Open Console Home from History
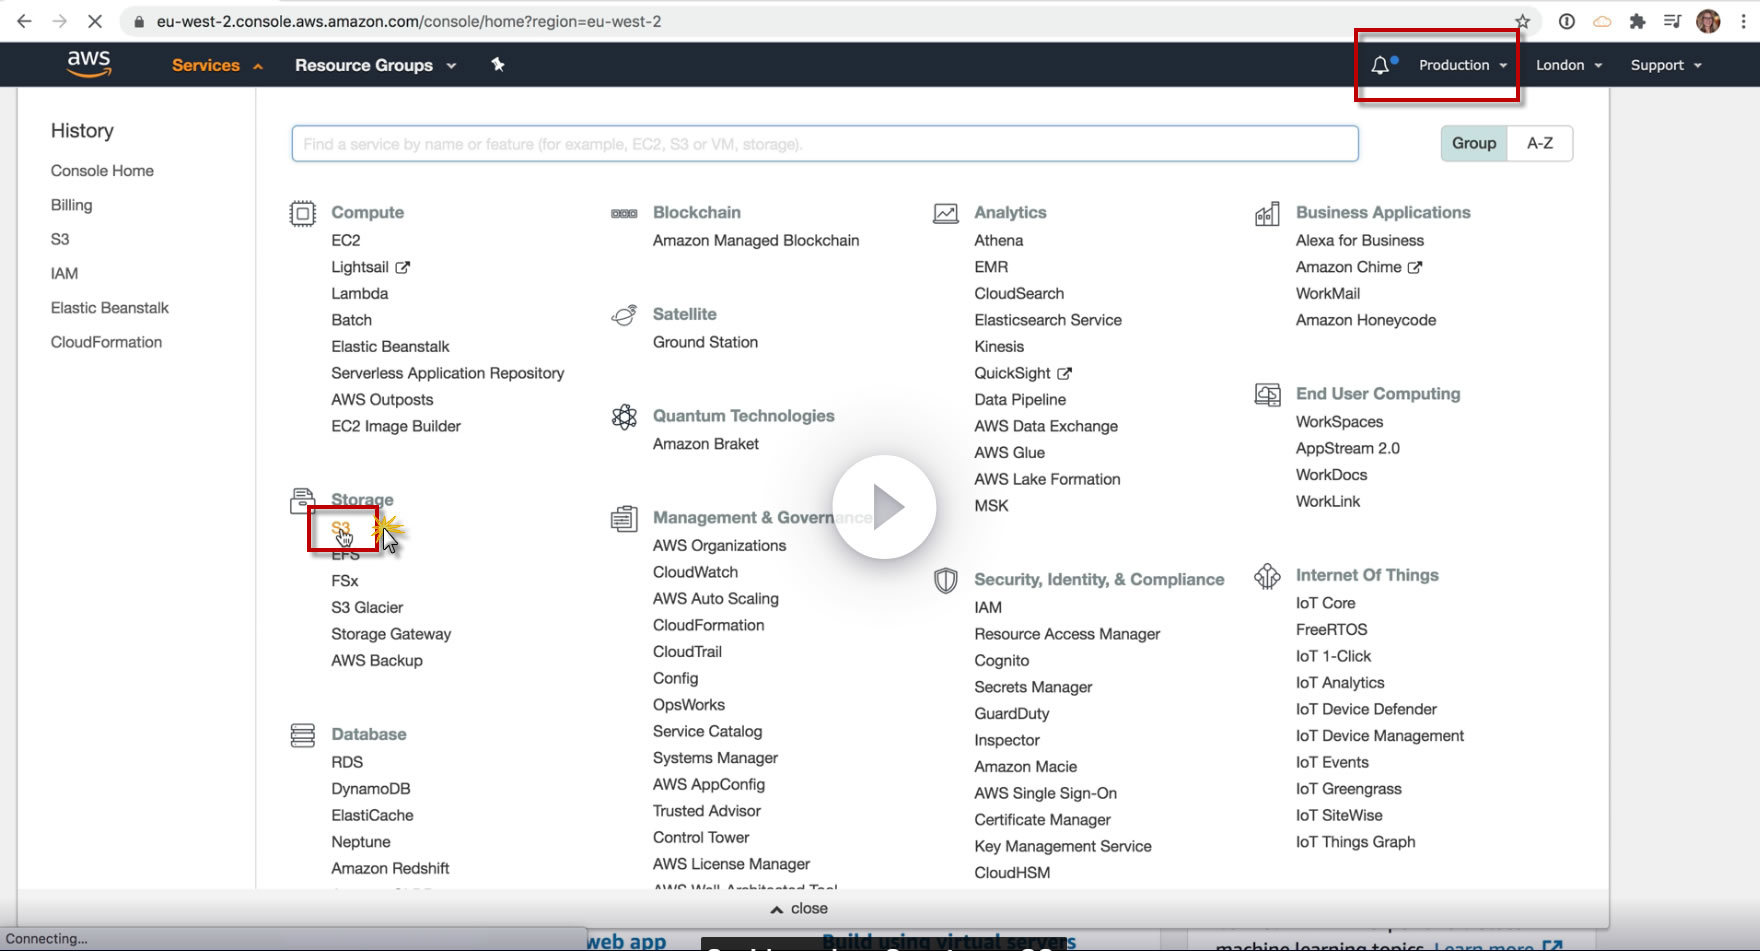 102,171
